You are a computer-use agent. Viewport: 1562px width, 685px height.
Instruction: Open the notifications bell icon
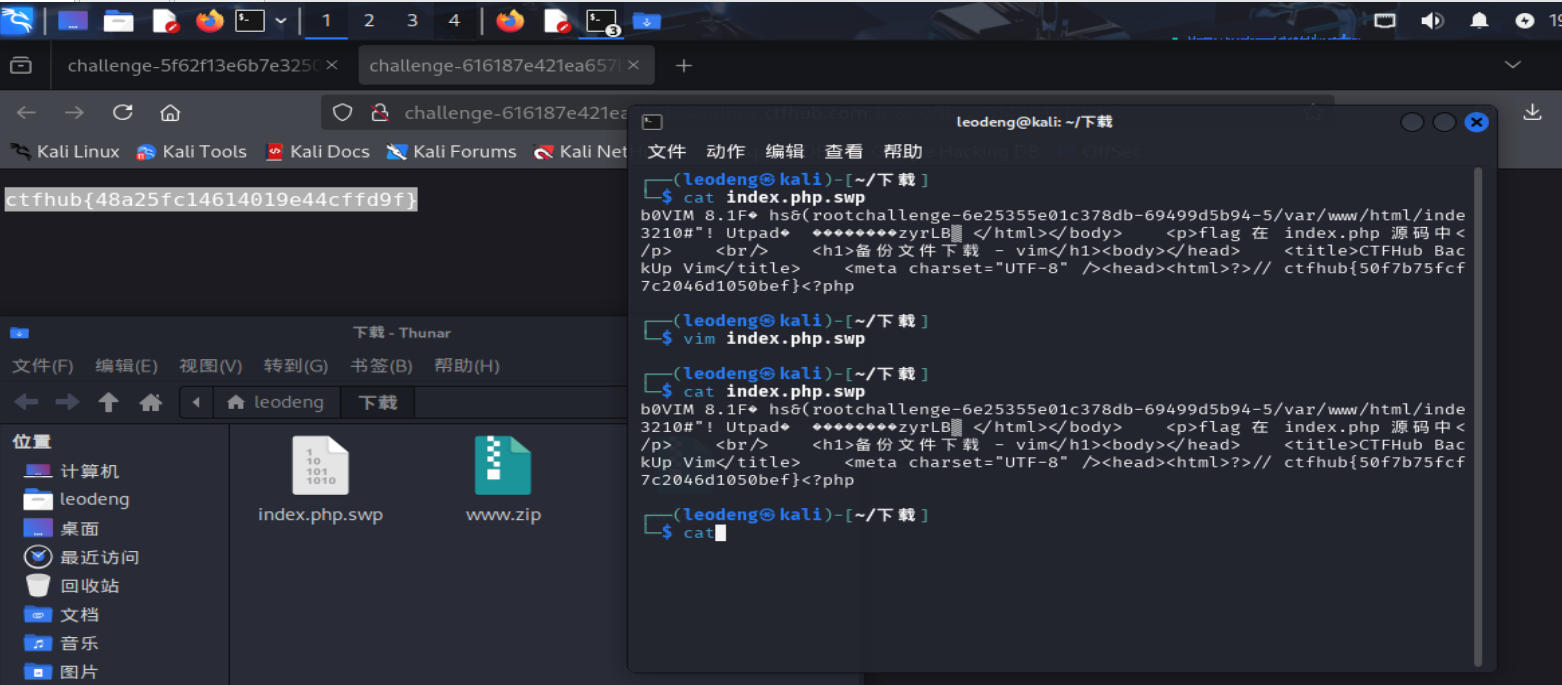tap(1478, 20)
